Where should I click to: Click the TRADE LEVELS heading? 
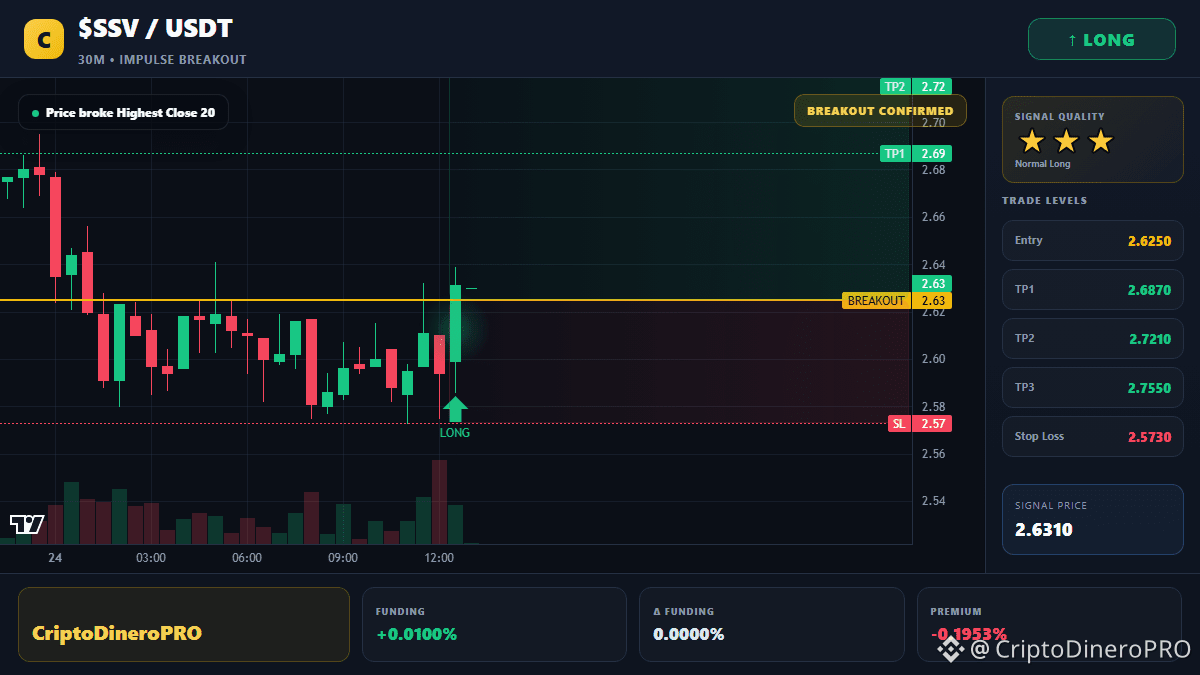pos(1044,201)
